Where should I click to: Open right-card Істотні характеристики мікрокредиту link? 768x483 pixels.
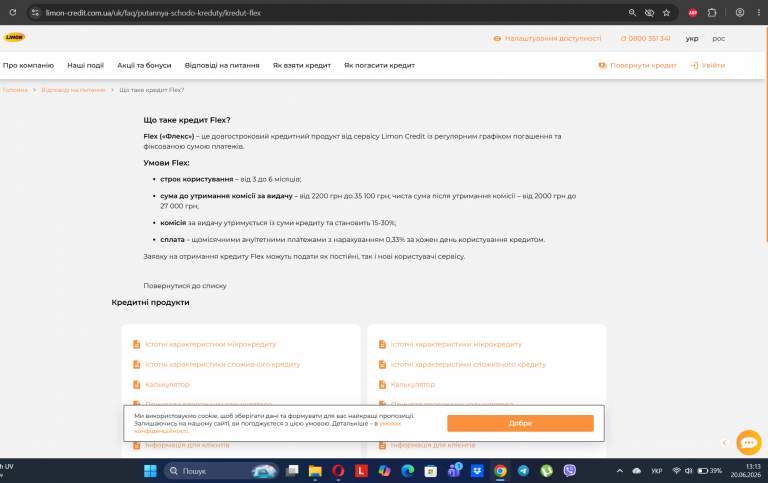click(x=456, y=344)
